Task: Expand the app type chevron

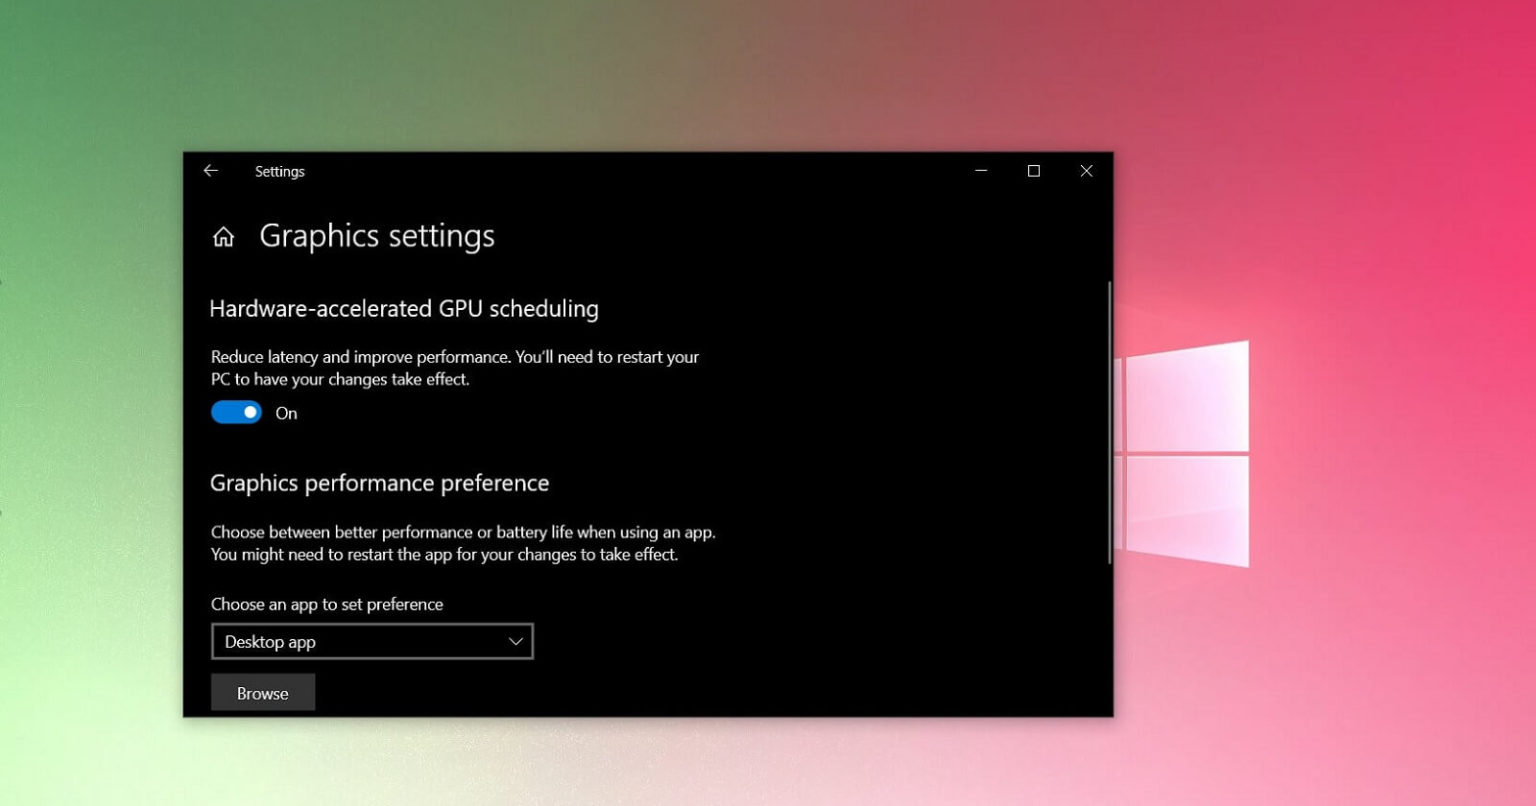Action: pos(514,641)
